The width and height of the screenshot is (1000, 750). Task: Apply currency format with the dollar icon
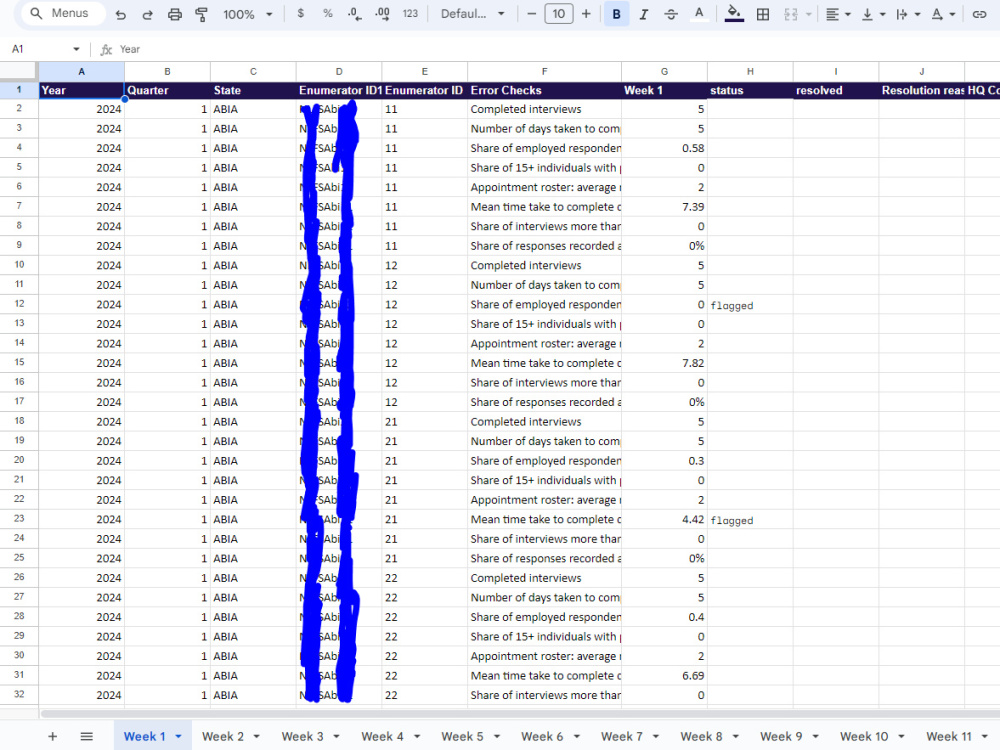[301, 14]
